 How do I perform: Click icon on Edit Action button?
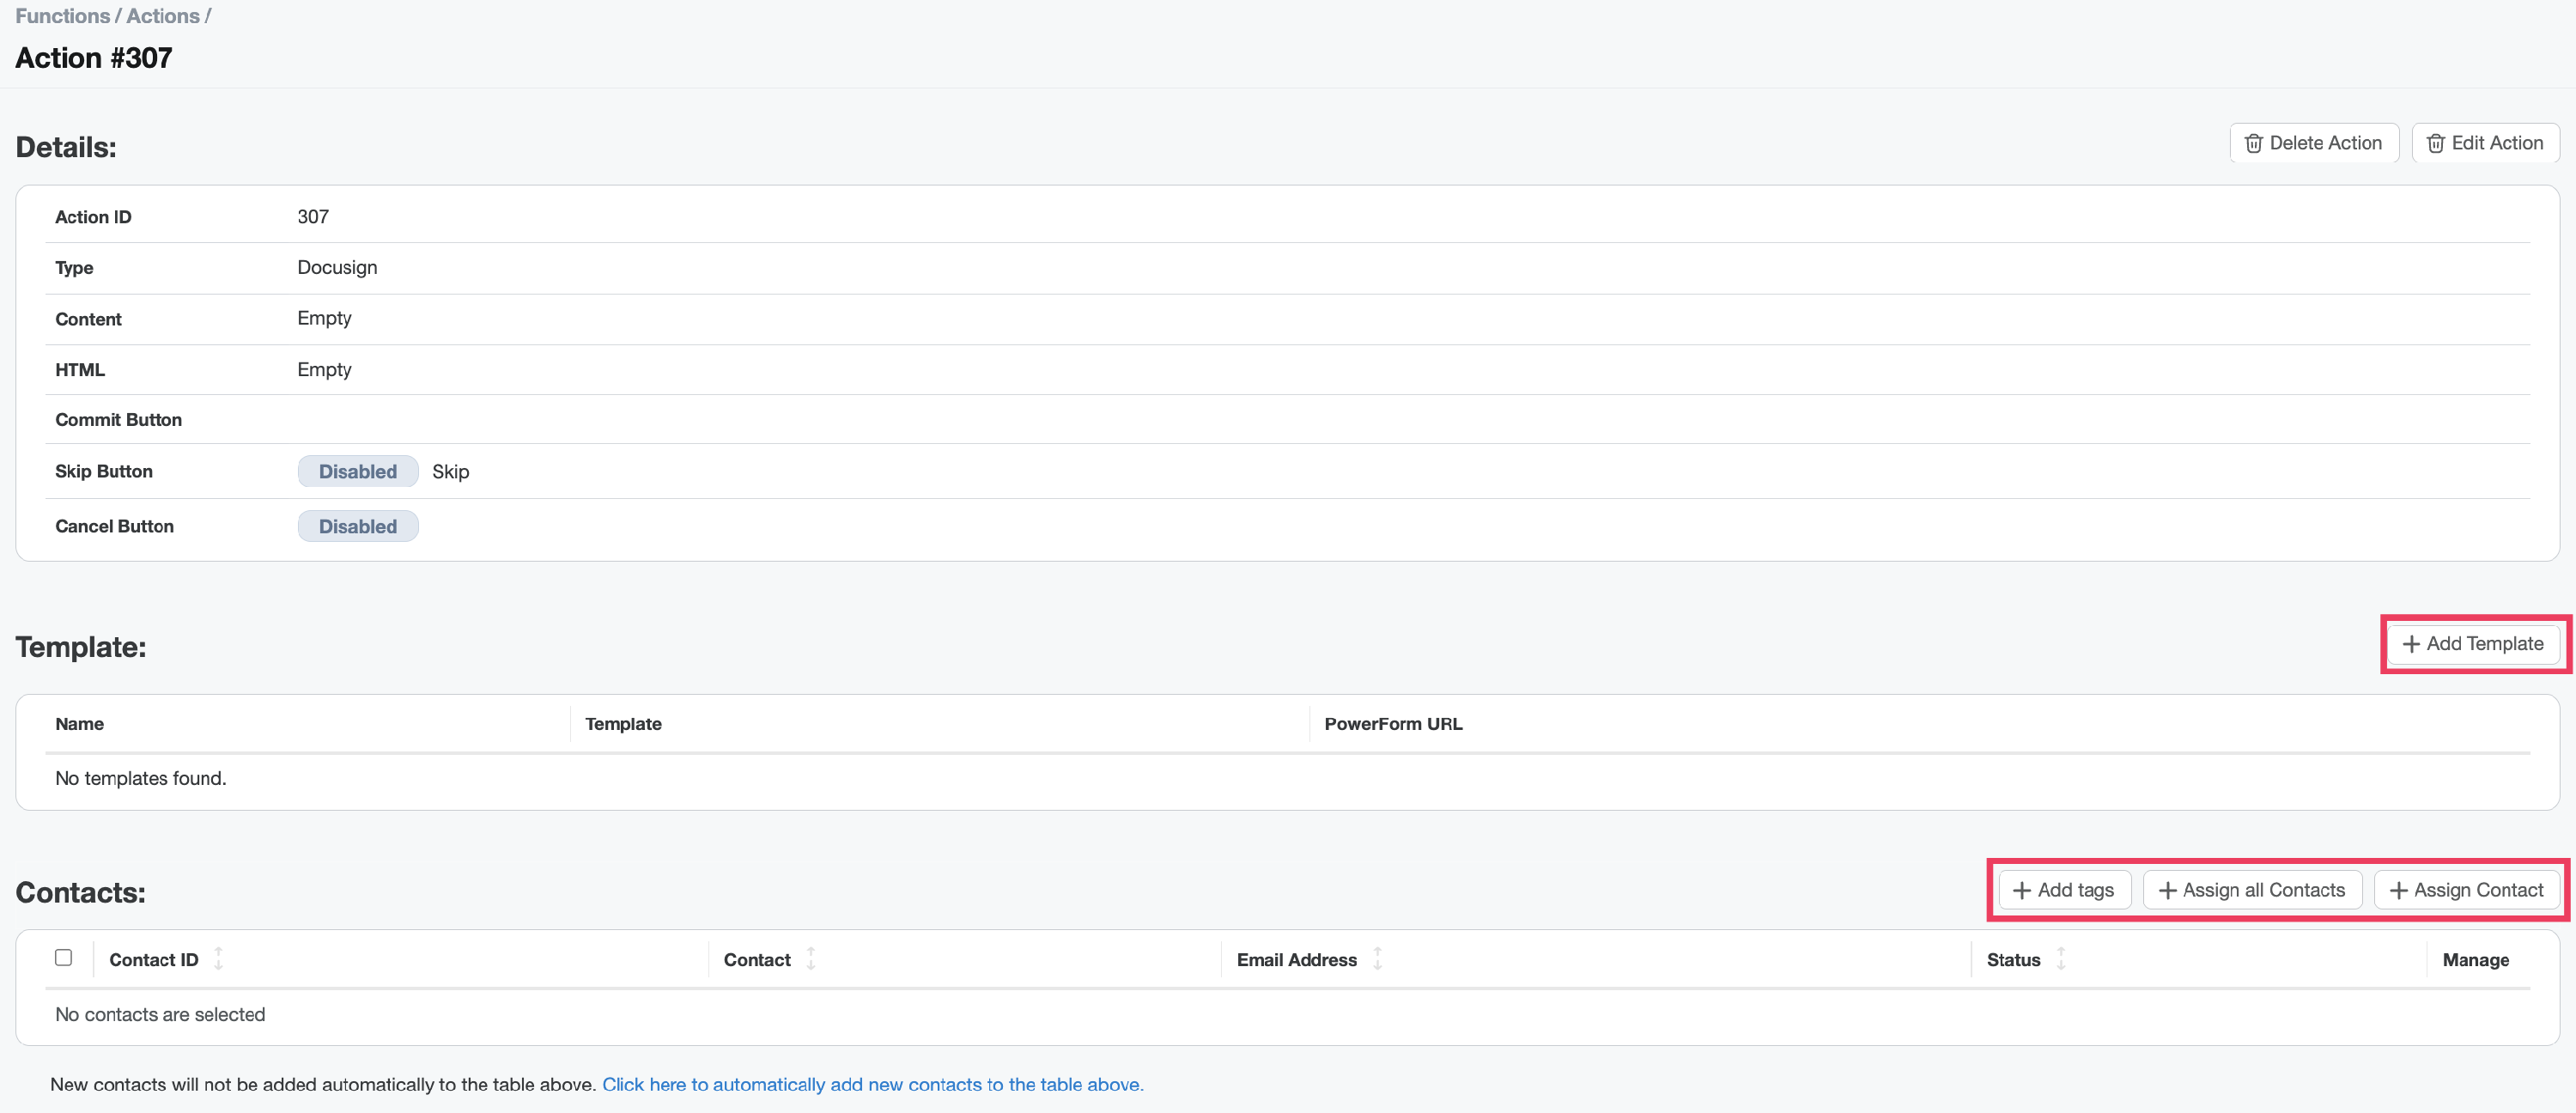(2435, 143)
